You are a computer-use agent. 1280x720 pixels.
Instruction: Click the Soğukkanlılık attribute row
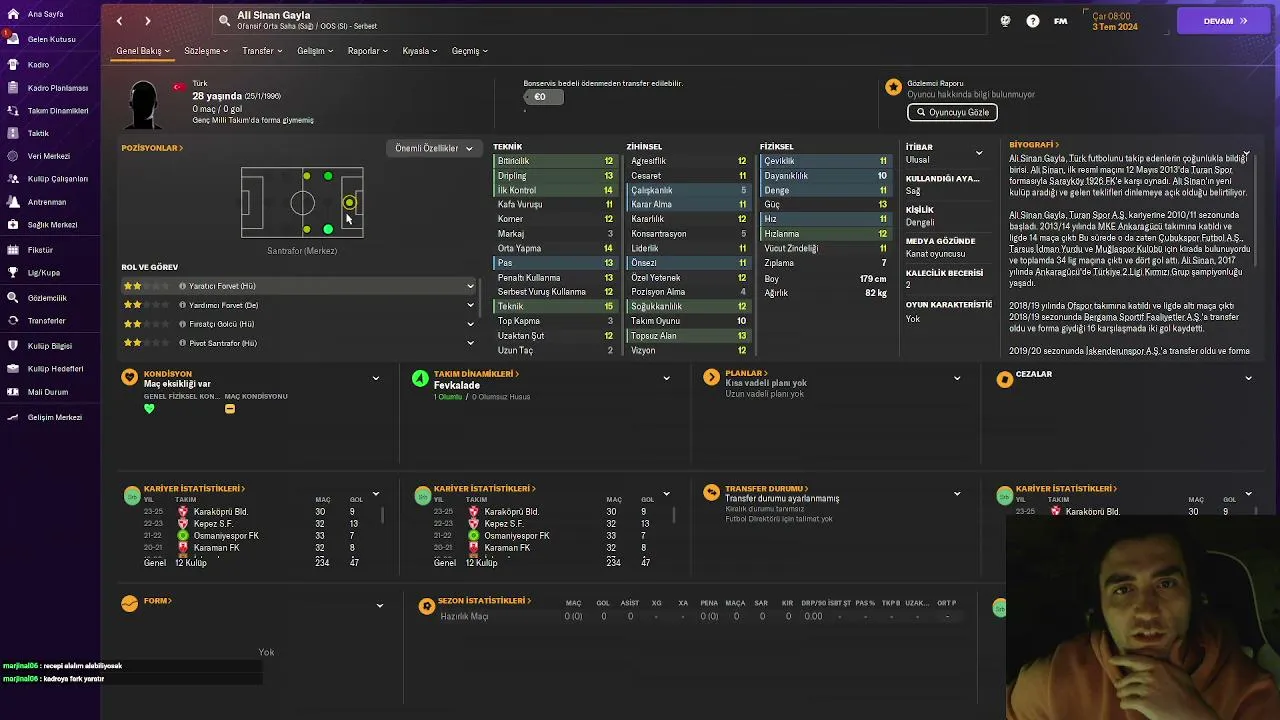(688, 307)
